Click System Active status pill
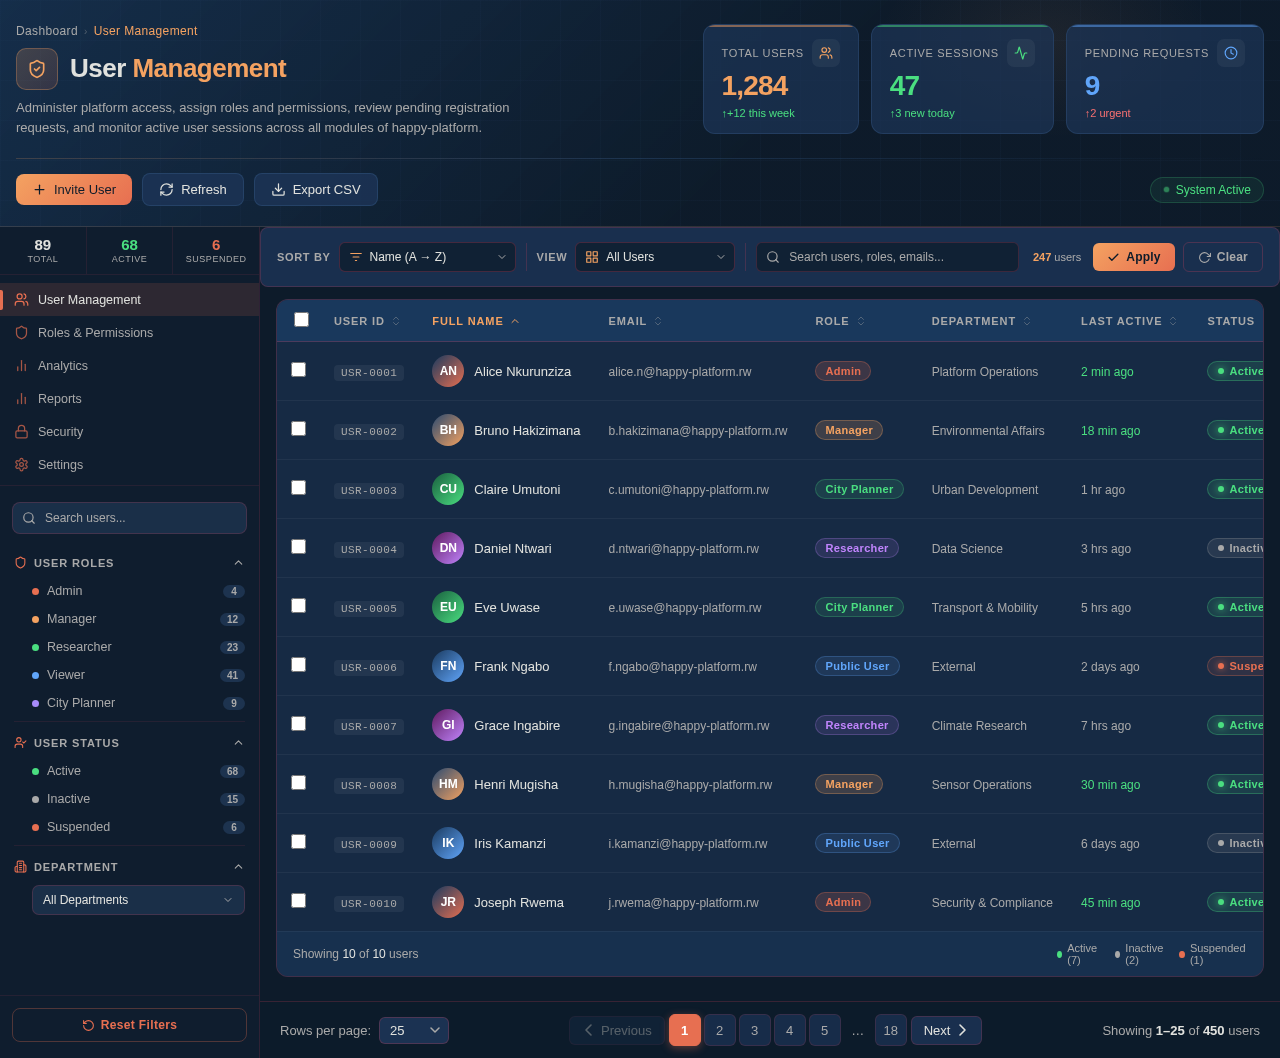Screen dimensions: 1280x1058 coord(1207,190)
